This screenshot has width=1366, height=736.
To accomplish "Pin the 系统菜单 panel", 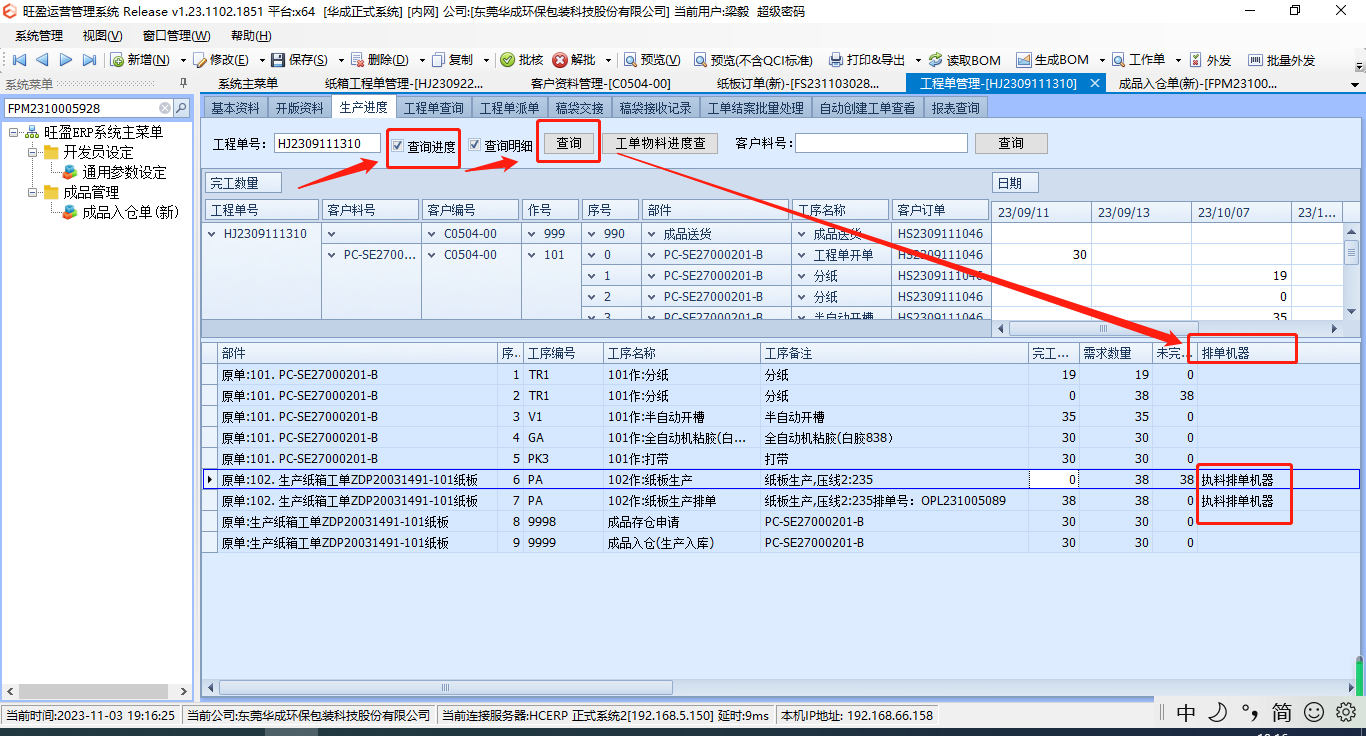I will point(183,83).
